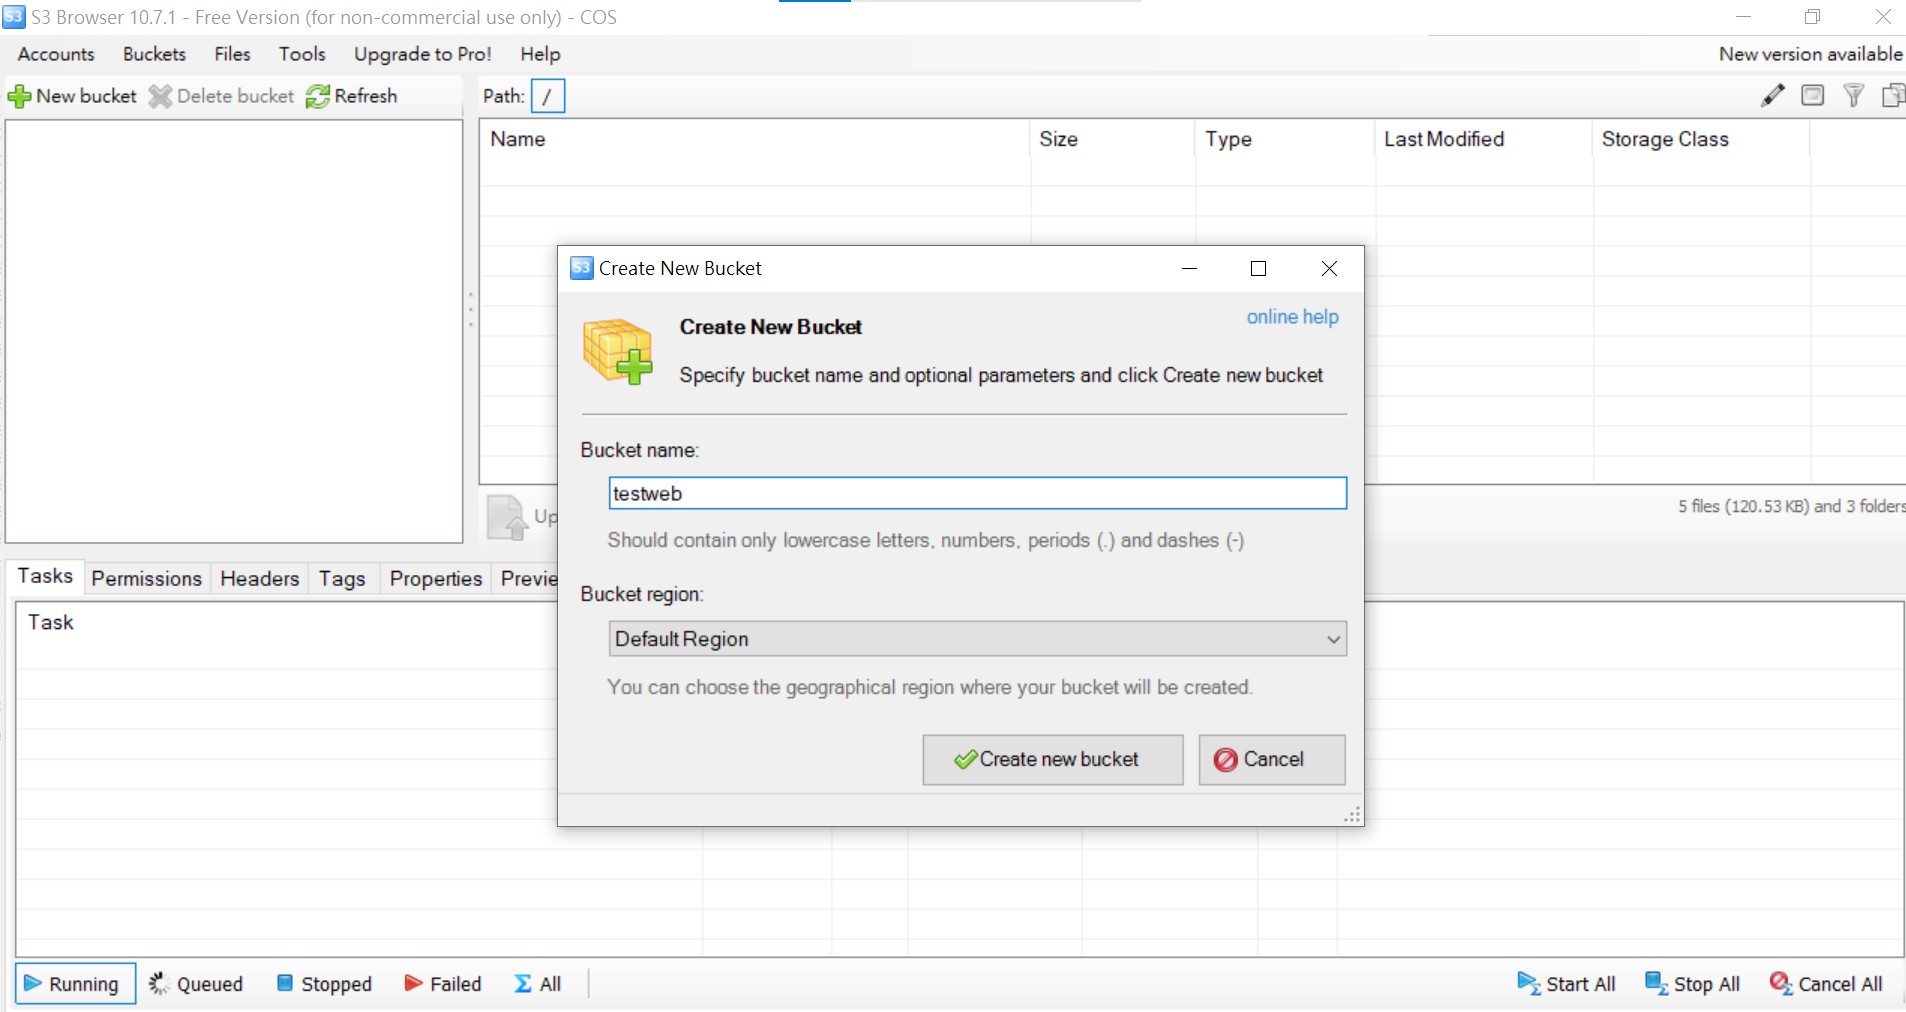This screenshot has width=1906, height=1012.
Task: Maximize the Create New Bucket dialog
Action: point(1258,268)
